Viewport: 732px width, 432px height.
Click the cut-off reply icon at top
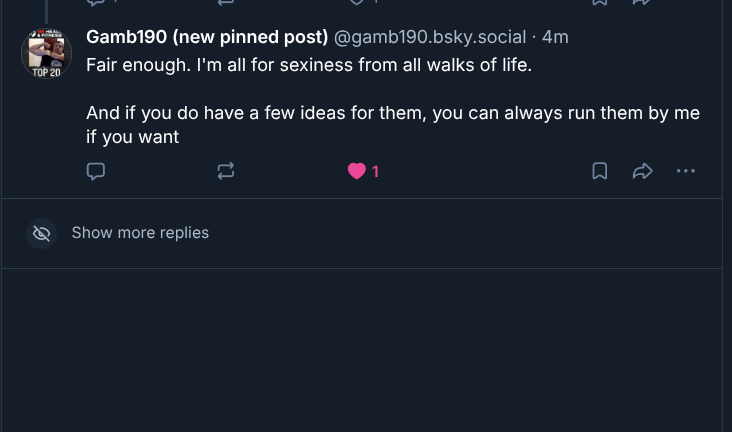[x=96, y=3]
